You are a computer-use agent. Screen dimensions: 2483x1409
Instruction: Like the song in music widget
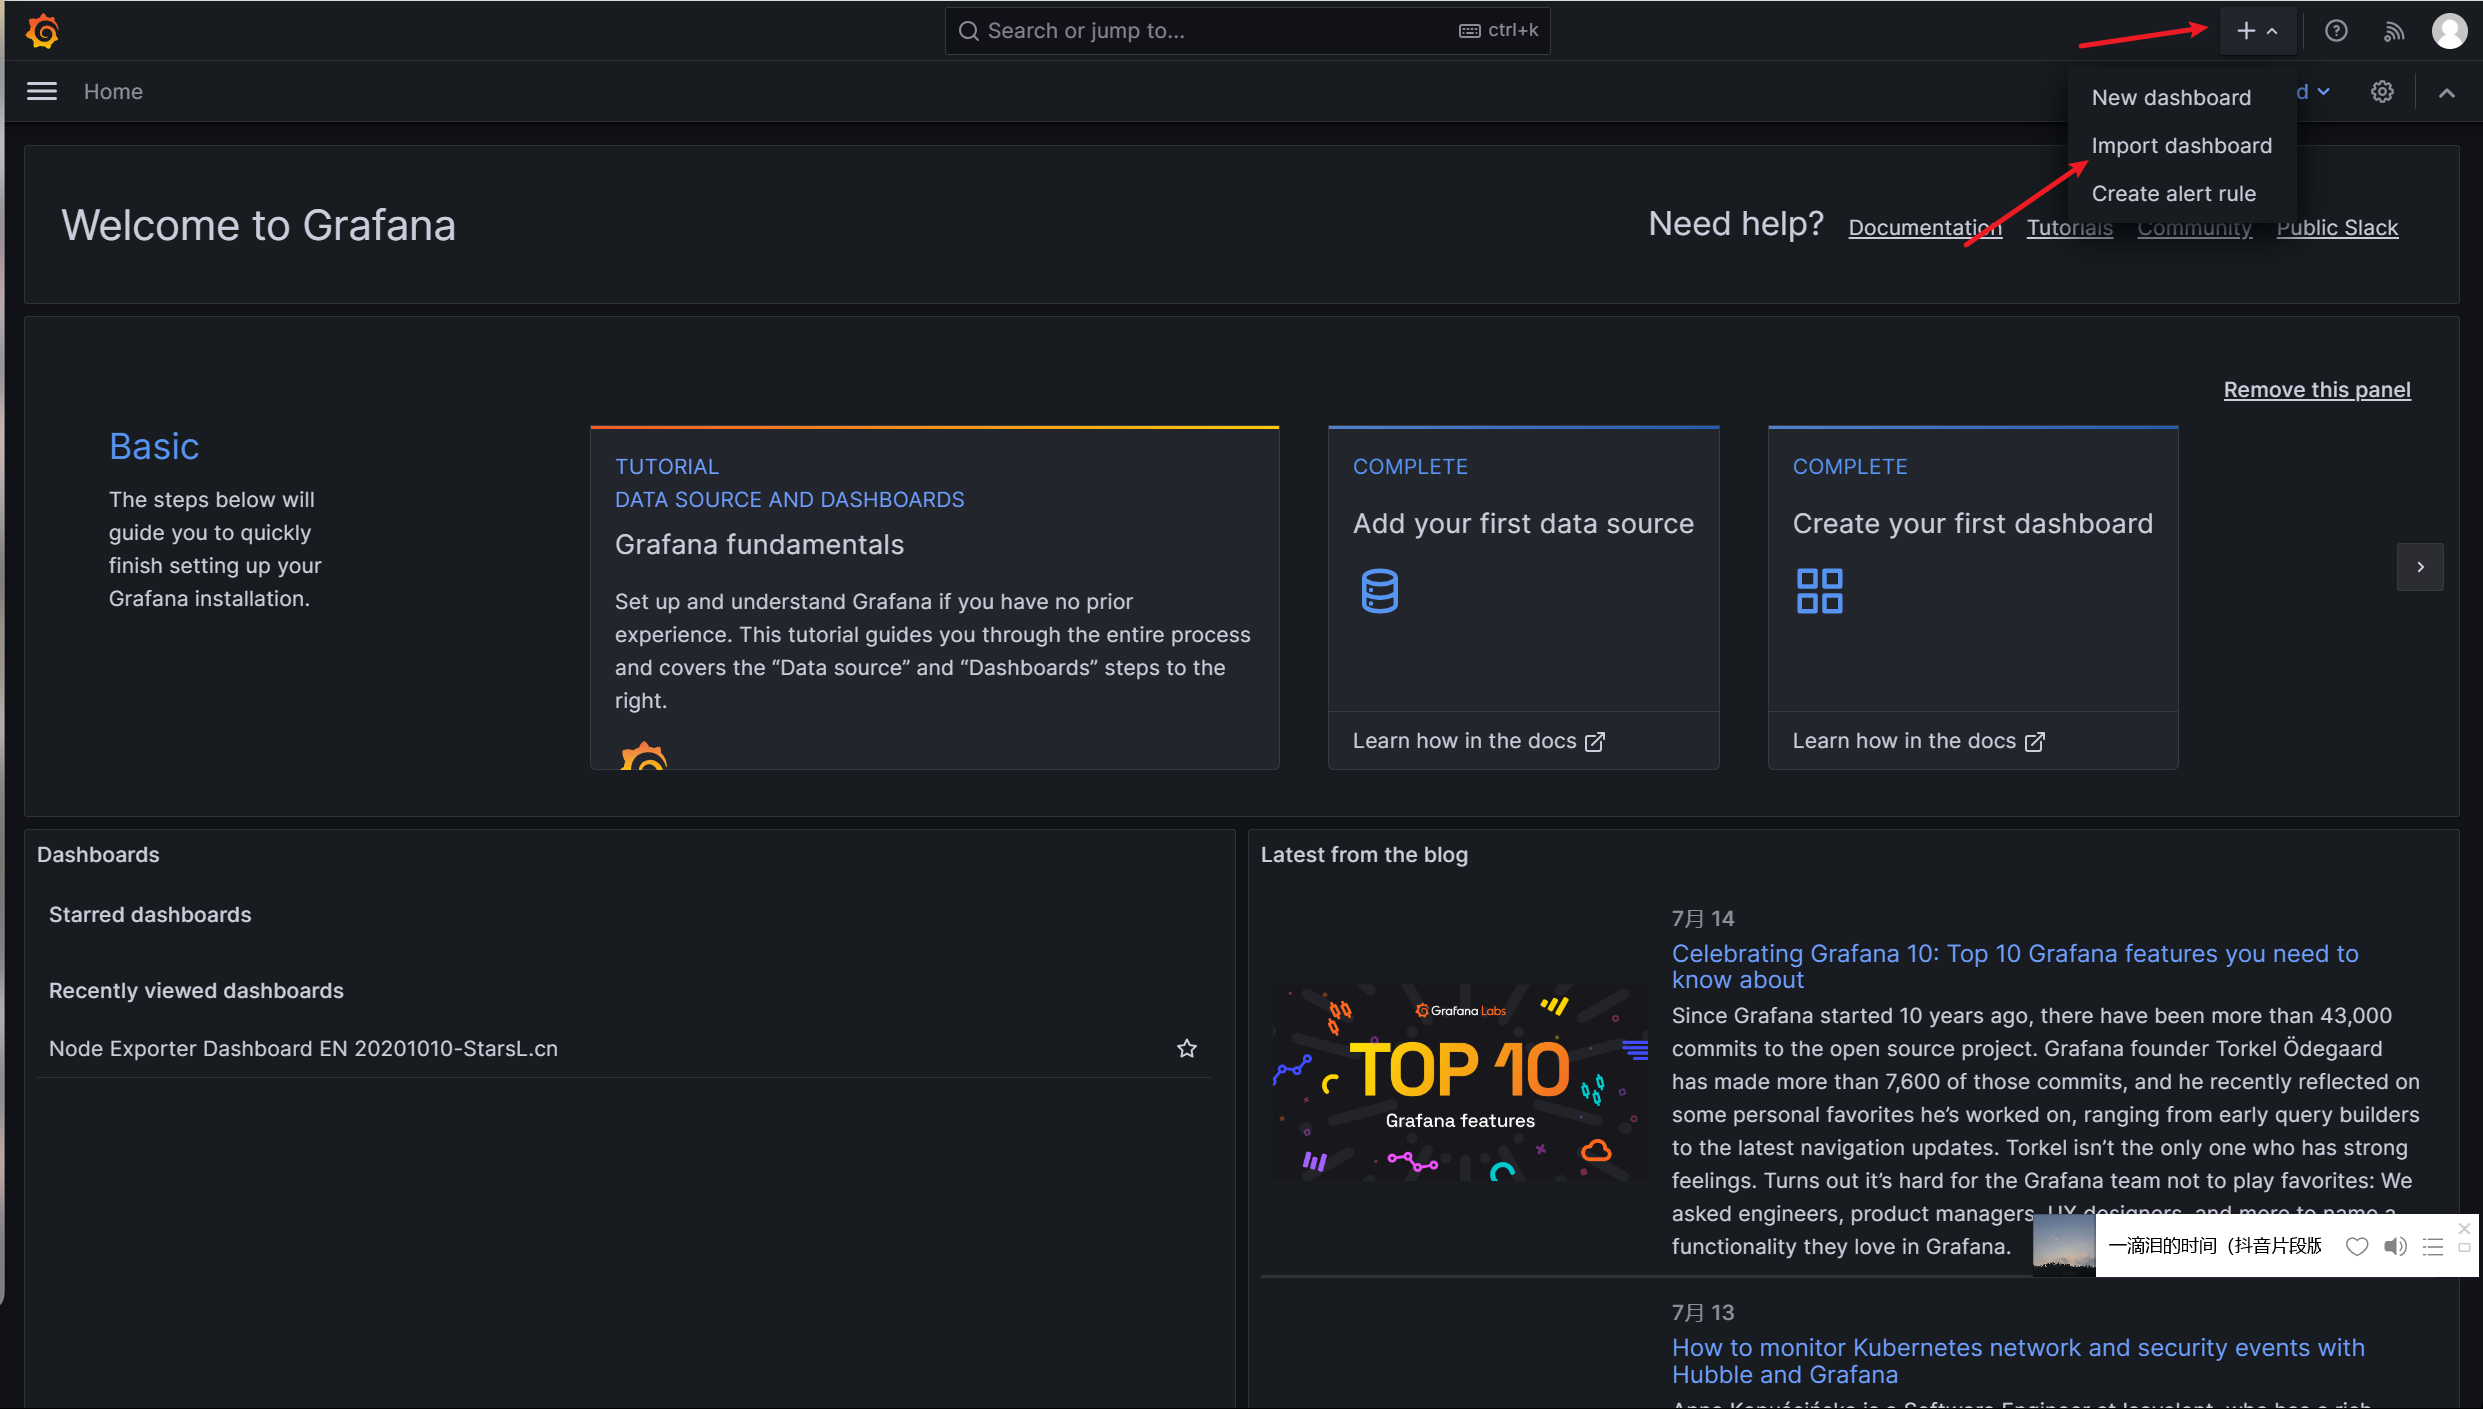point(2356,1246)
